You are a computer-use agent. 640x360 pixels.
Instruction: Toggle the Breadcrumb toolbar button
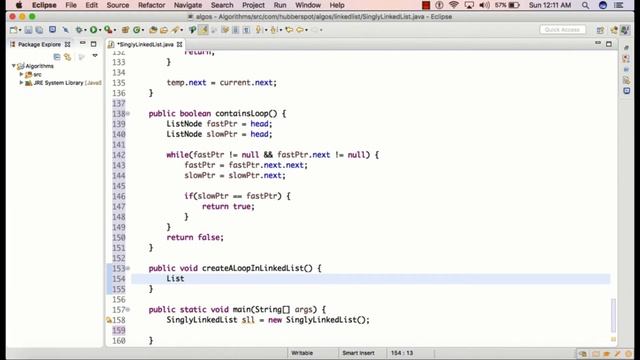192,30
